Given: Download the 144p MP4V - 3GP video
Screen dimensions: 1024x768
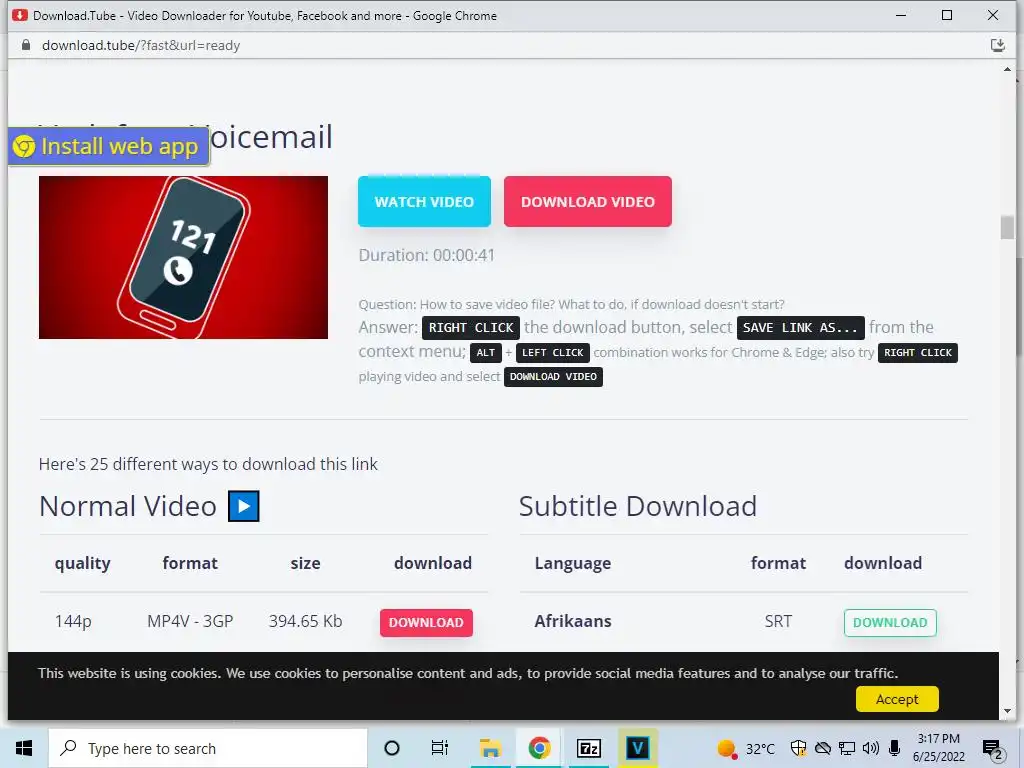Looking at the screenshot, I should point(426,622).
